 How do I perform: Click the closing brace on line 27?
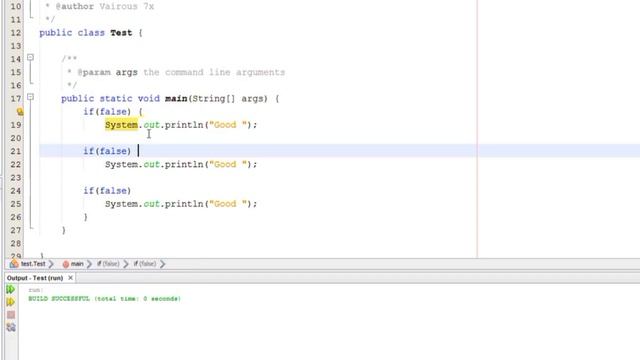point(64,230)
